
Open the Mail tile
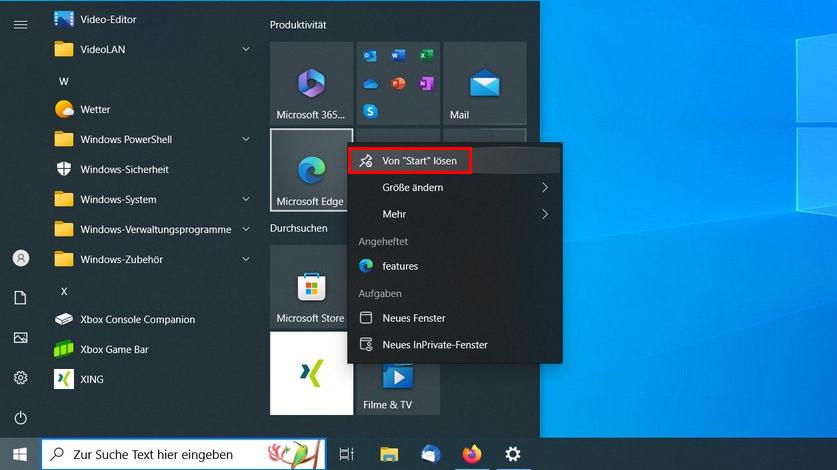point(485,84)
